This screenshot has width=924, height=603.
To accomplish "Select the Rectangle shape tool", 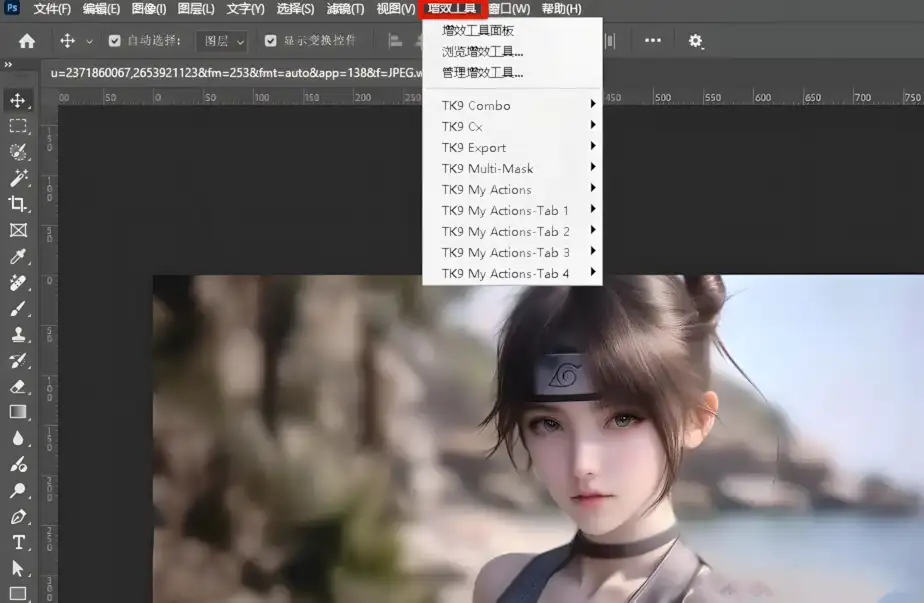I will (18, 593).
